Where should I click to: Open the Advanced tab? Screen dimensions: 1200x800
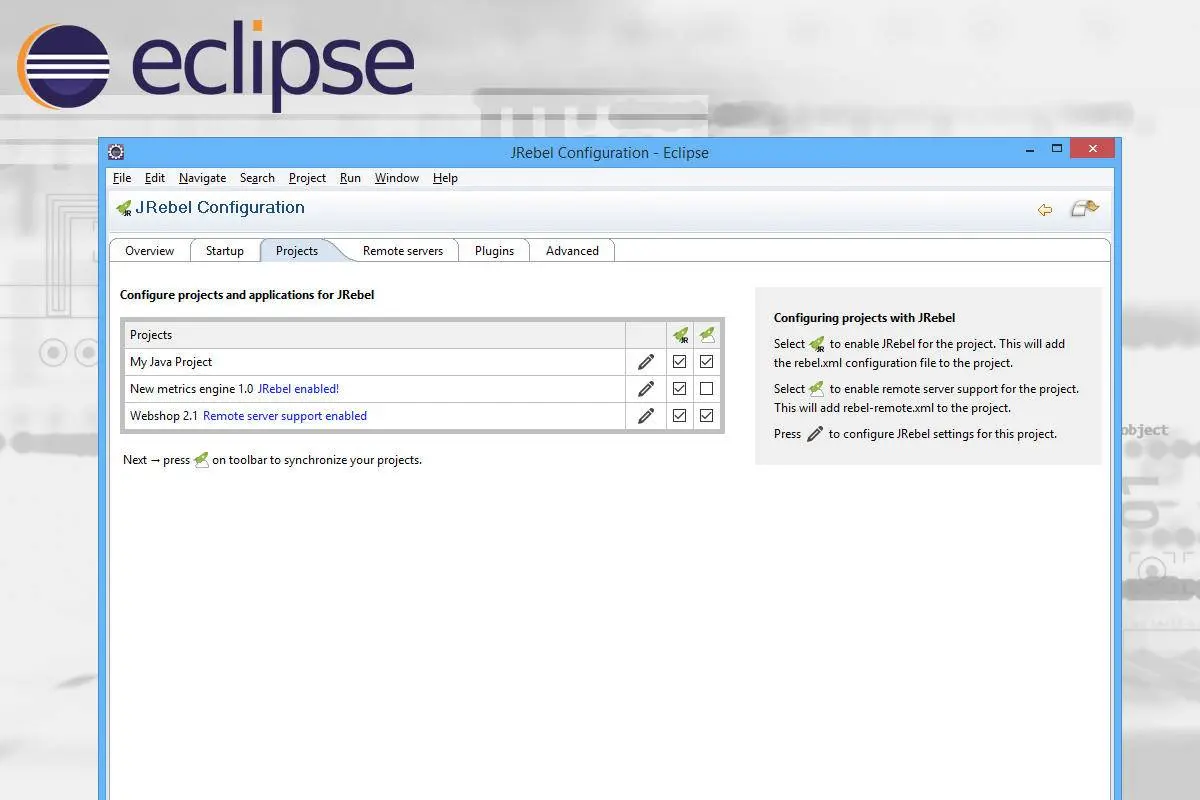click(572, 251)
